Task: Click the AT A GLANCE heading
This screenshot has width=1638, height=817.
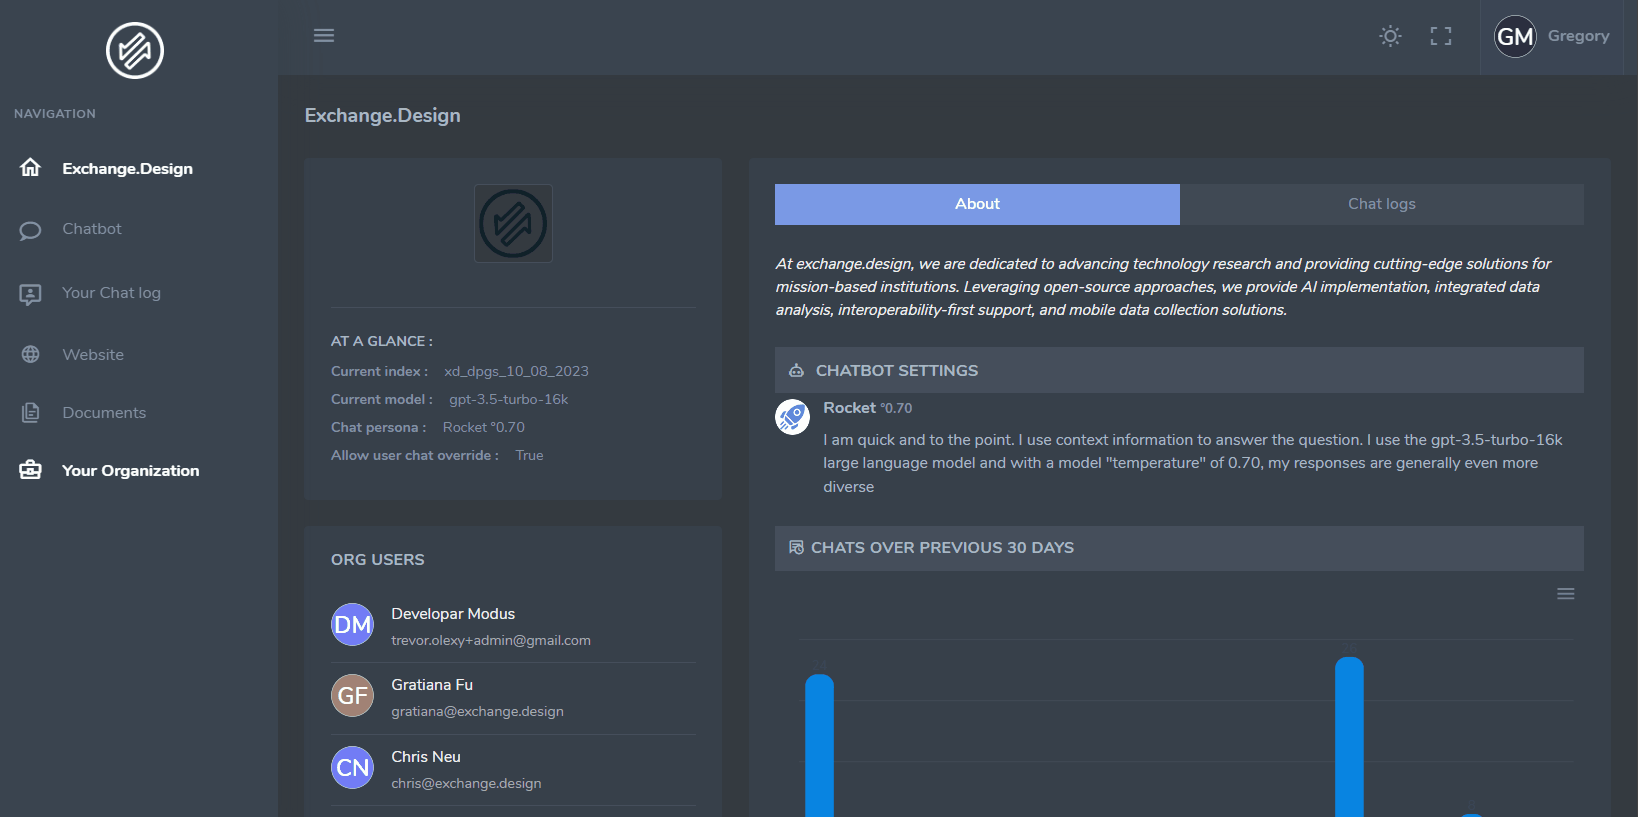Action: tap(382, 341)
